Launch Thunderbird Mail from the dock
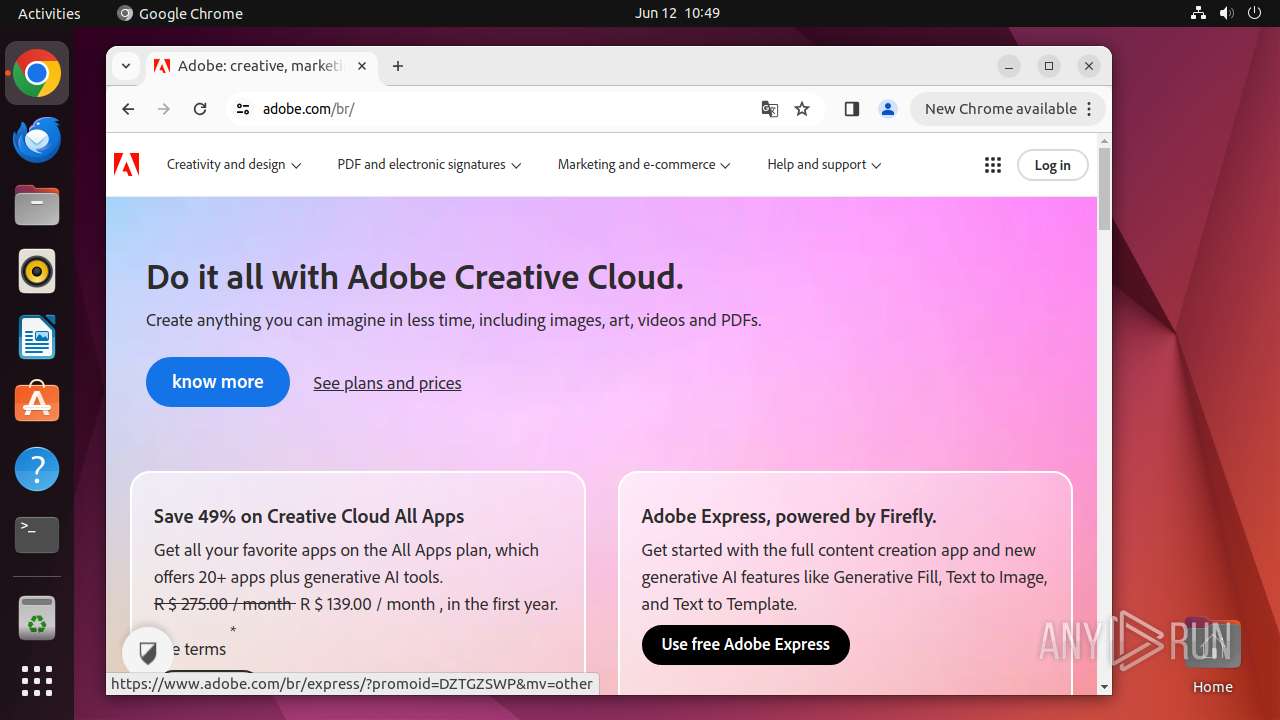 pyautogui.click(x=37, y=140)
